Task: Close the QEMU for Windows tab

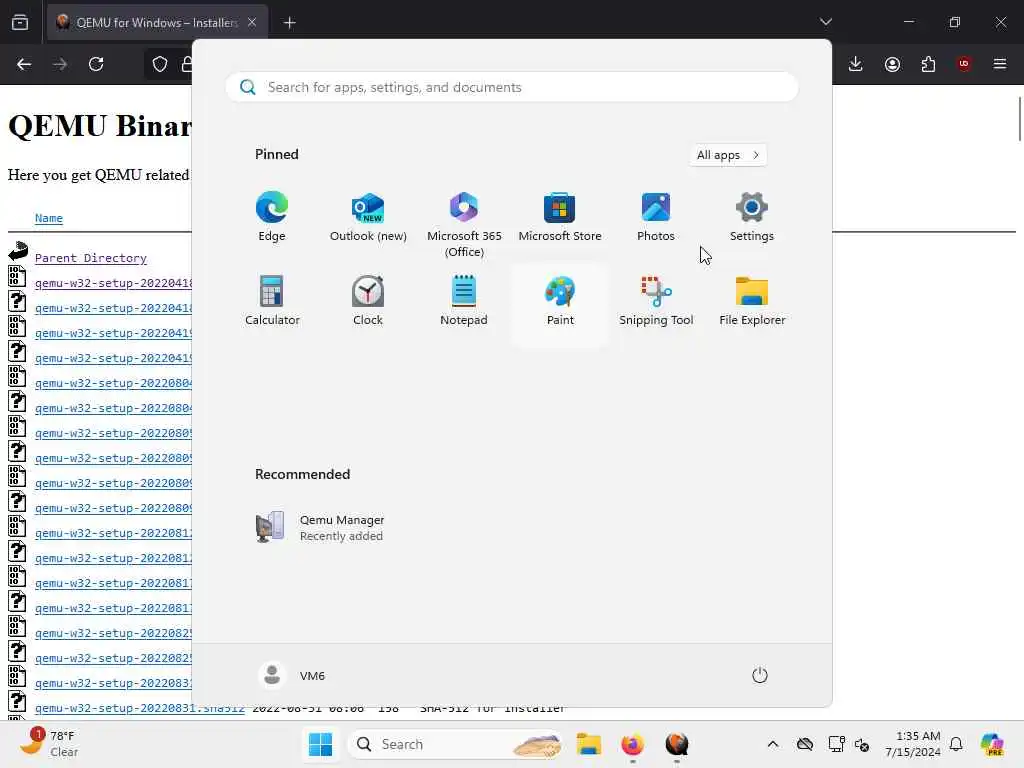Action: [252, 23]
